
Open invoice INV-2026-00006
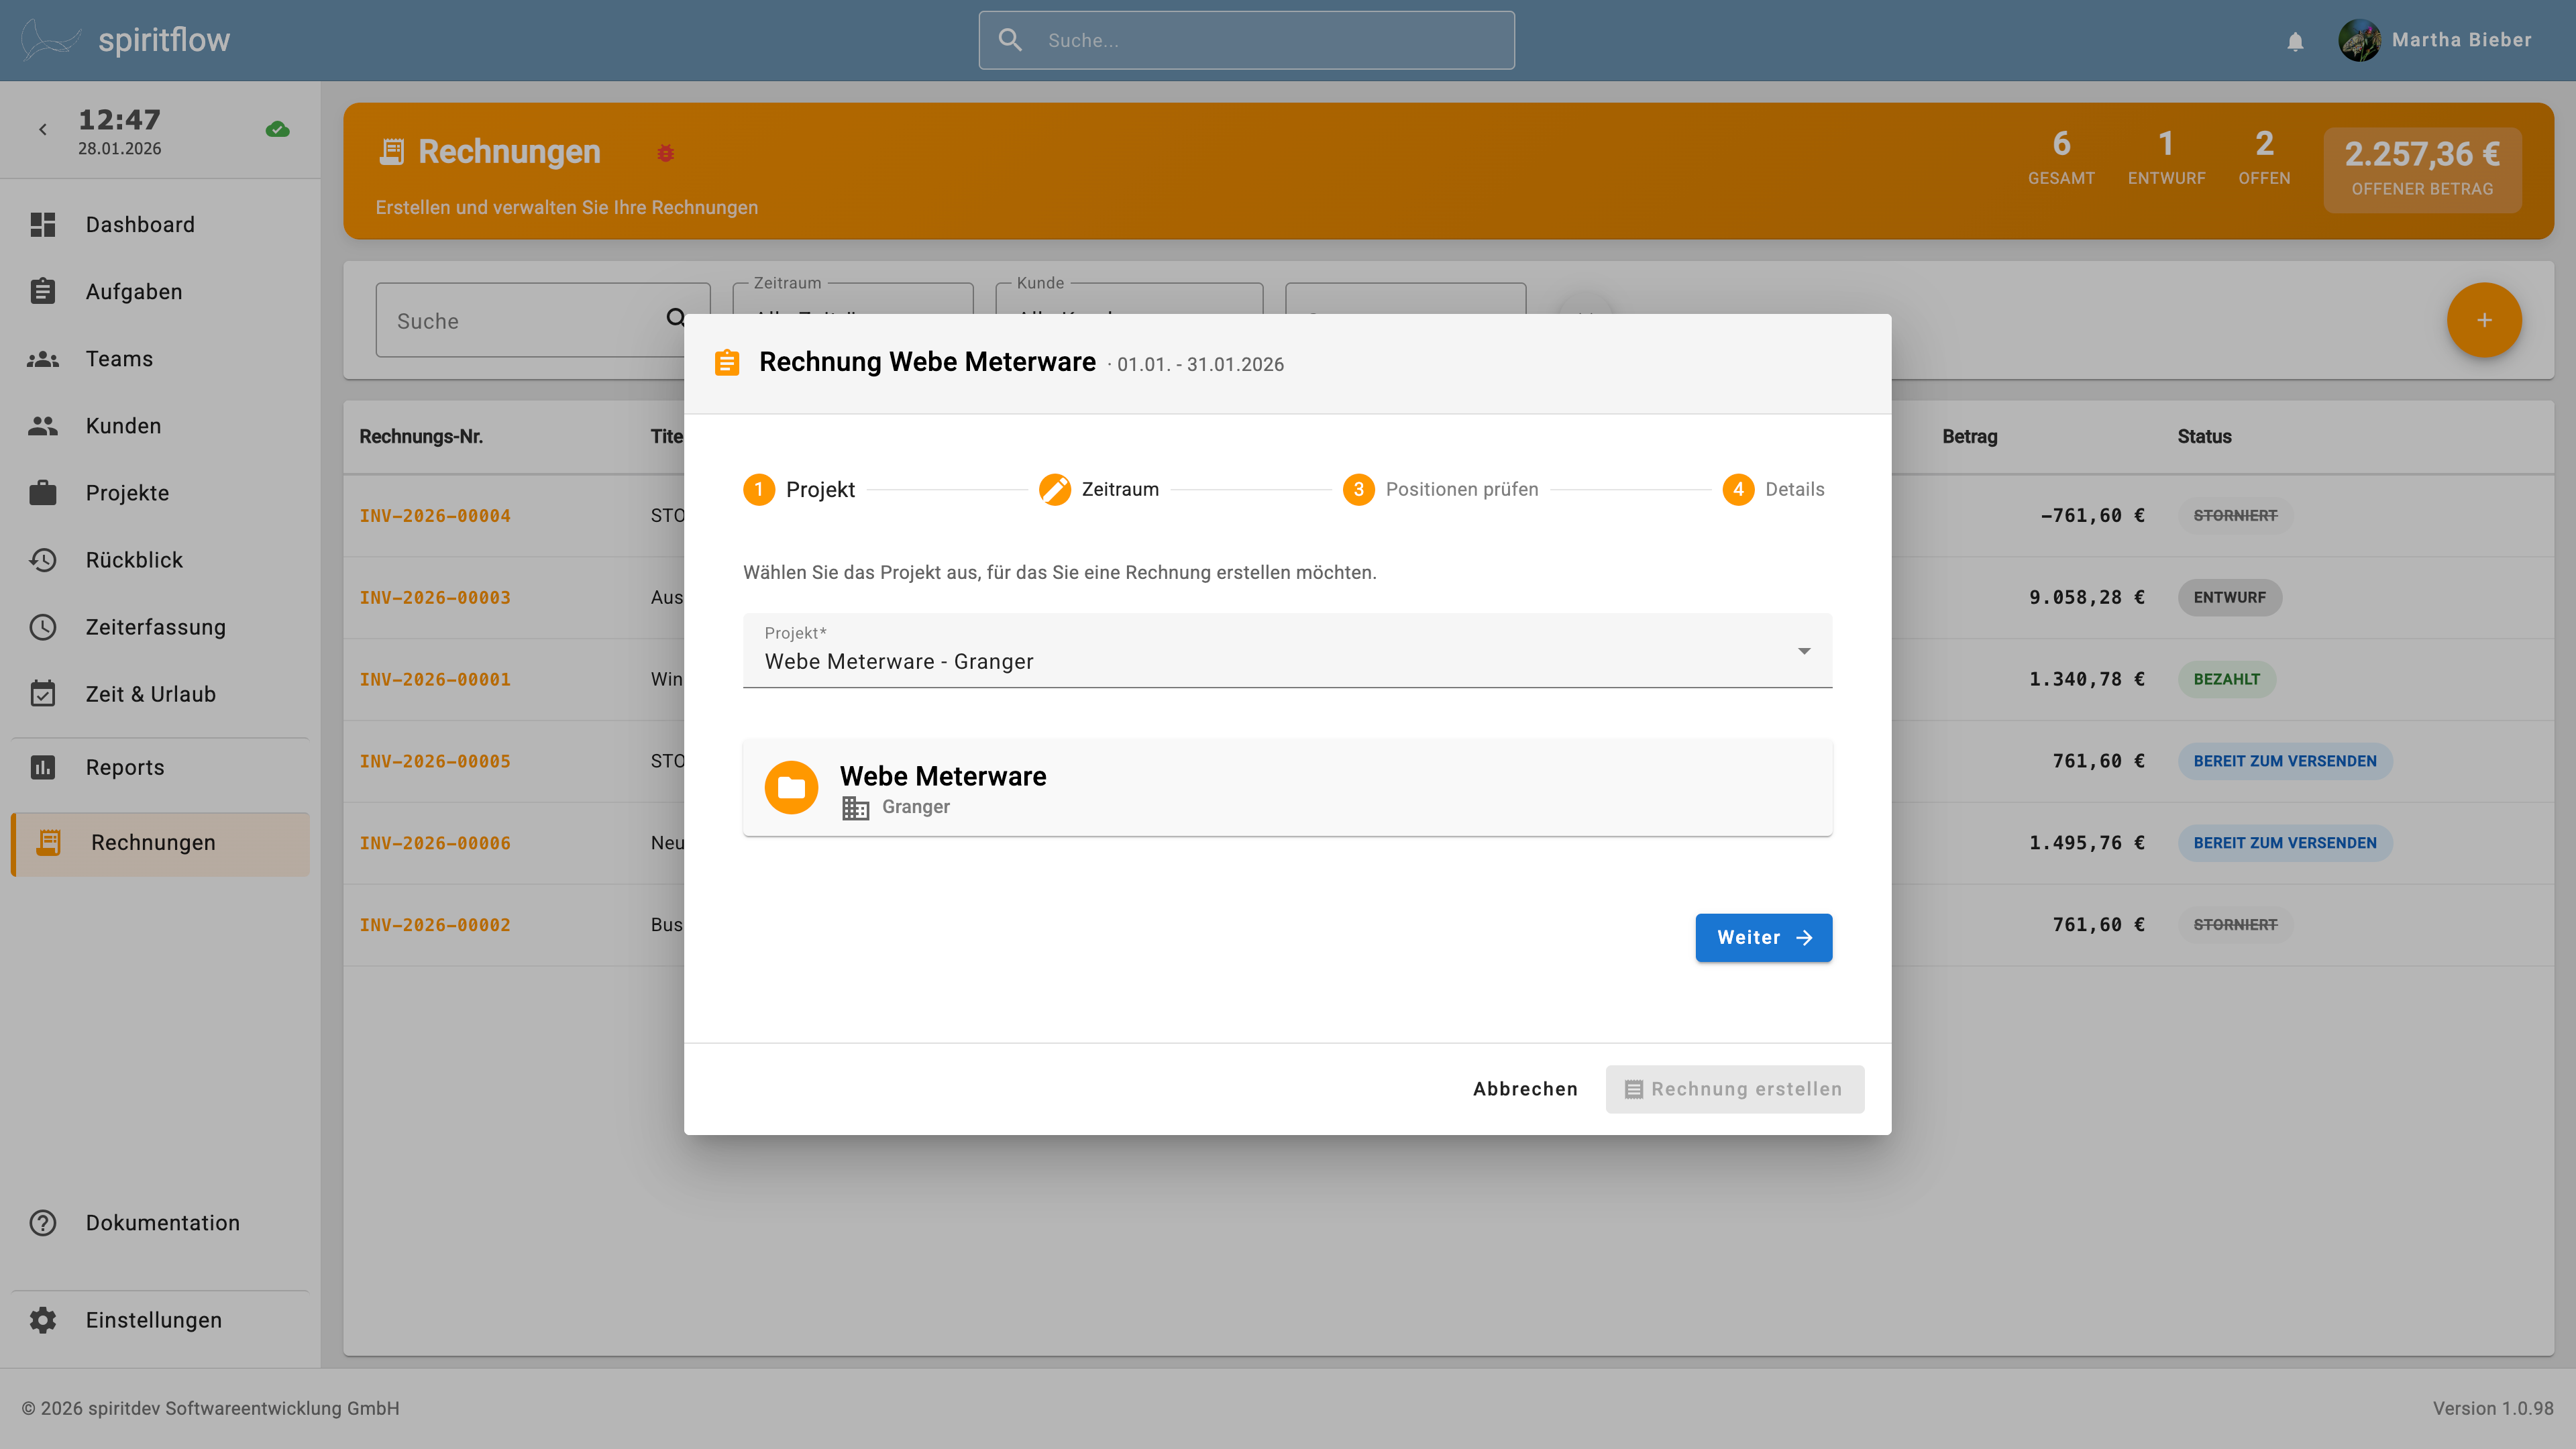point(435,844)
